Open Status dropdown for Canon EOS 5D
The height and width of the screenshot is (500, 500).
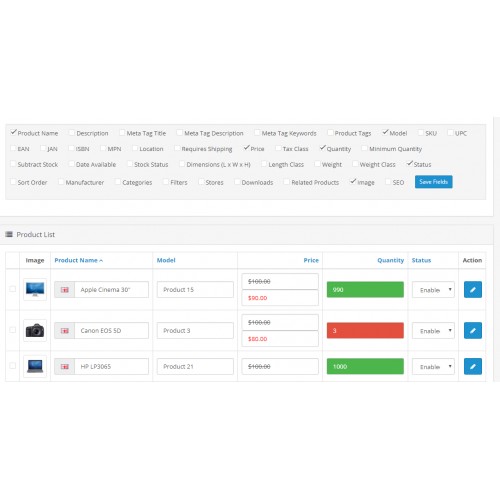[x=433, y=331]
